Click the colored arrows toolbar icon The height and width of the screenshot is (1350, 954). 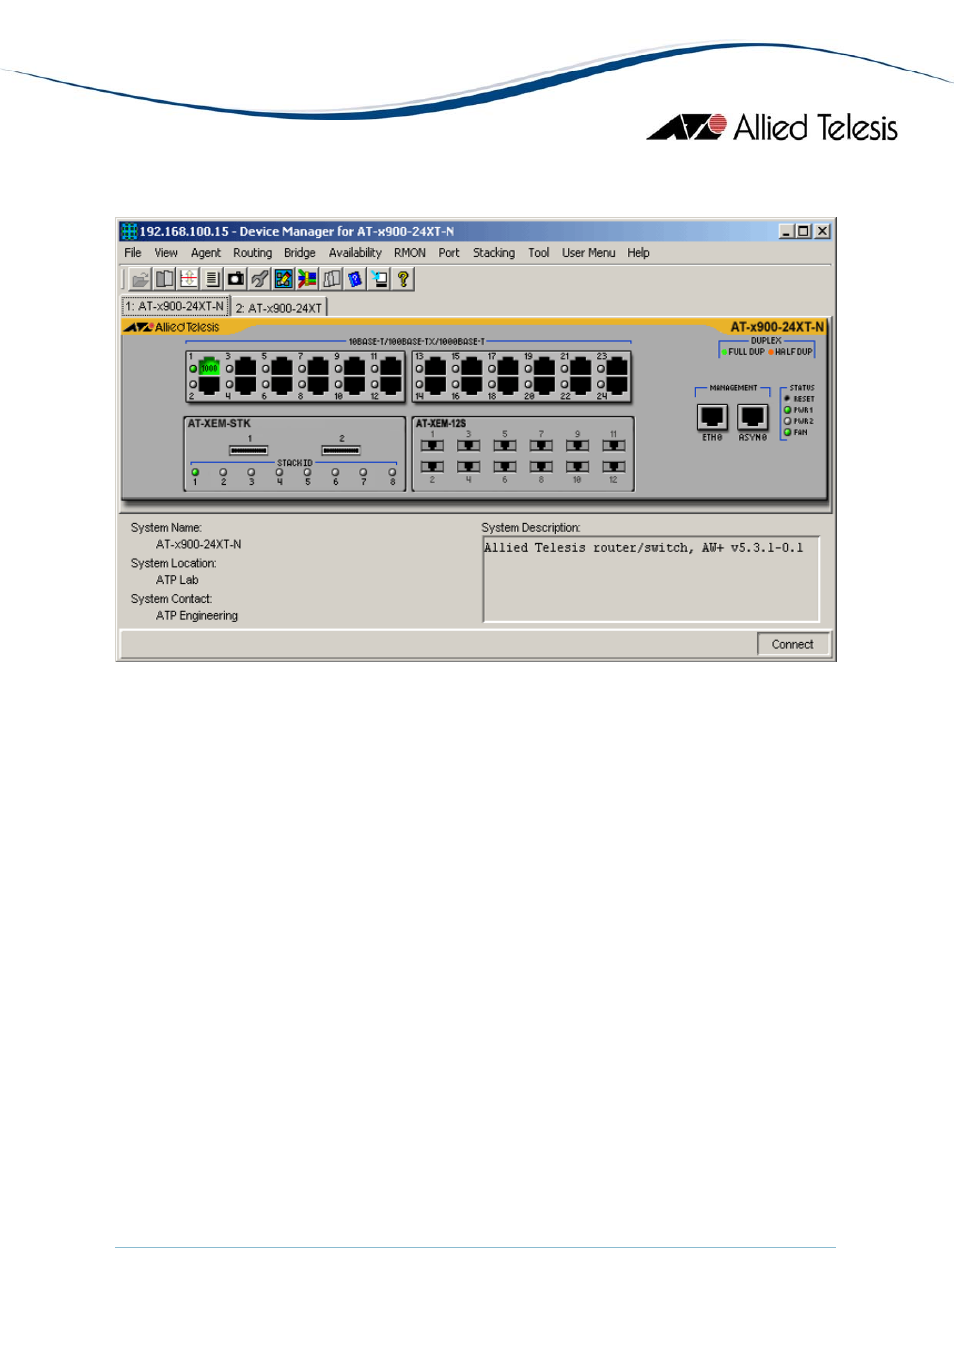click(x=307, y=280)
